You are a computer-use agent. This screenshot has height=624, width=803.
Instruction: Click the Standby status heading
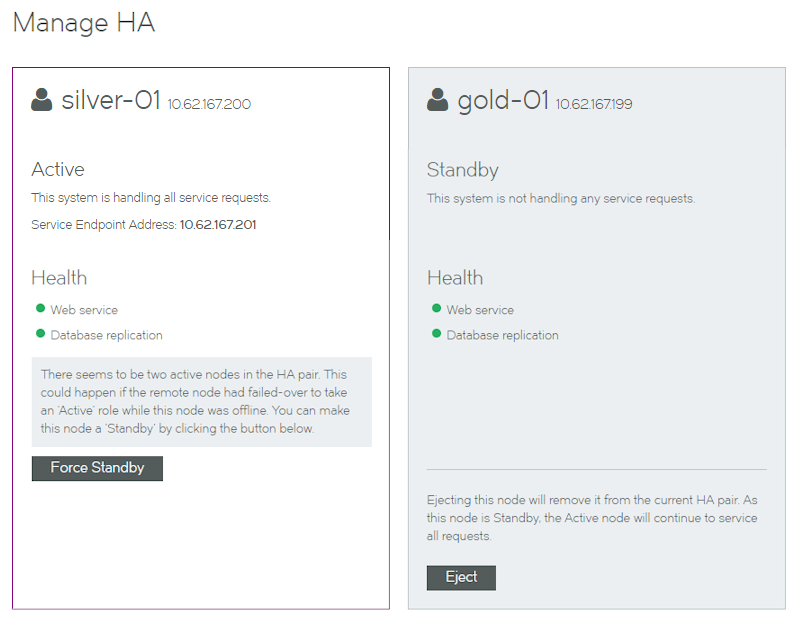[462, 170]
